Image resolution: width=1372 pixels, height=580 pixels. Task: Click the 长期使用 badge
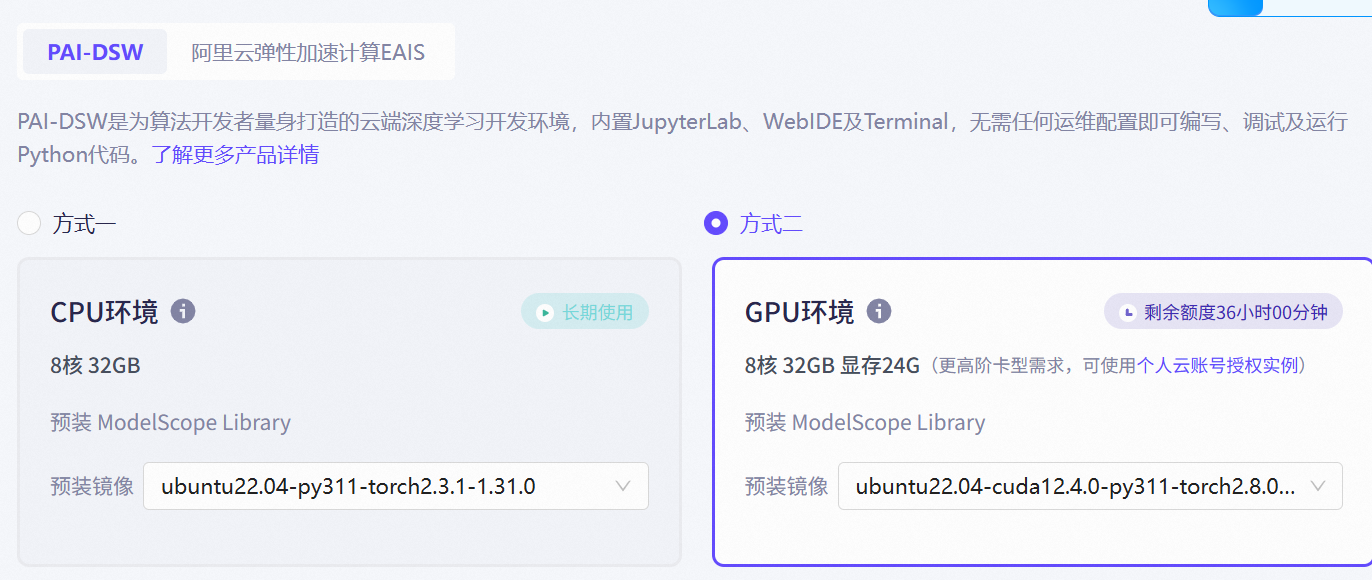pos(585,312)
